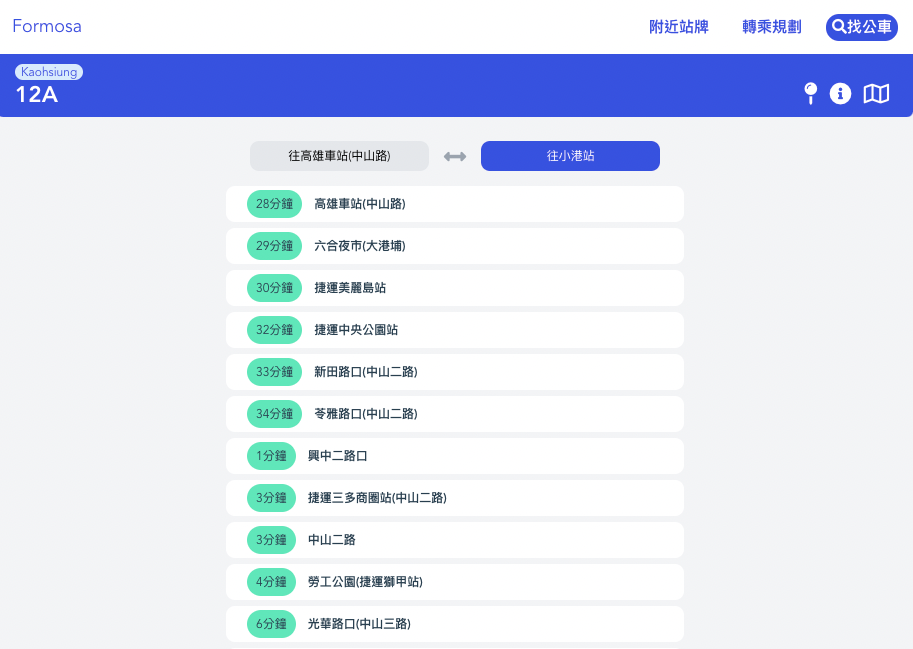Open the map view icon
The height and width of the screenshot is (649, 913).
coord(876,94)
